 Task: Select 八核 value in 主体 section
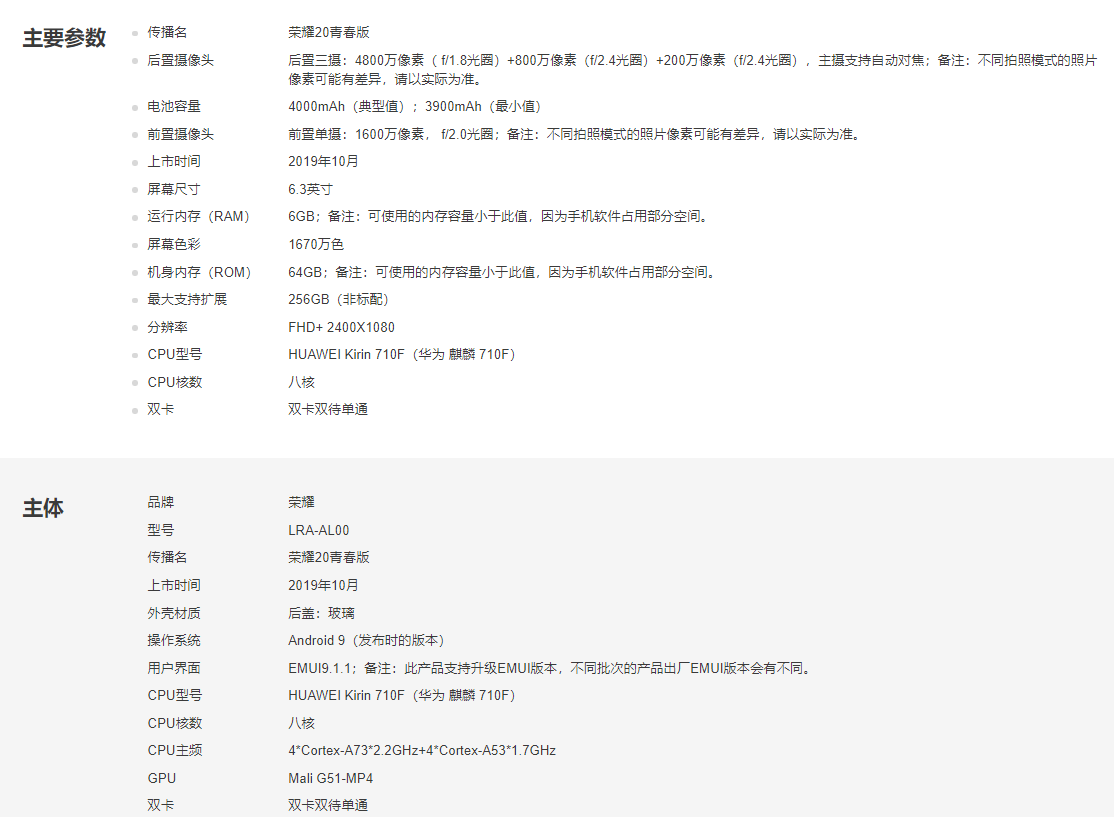point(301,723)
